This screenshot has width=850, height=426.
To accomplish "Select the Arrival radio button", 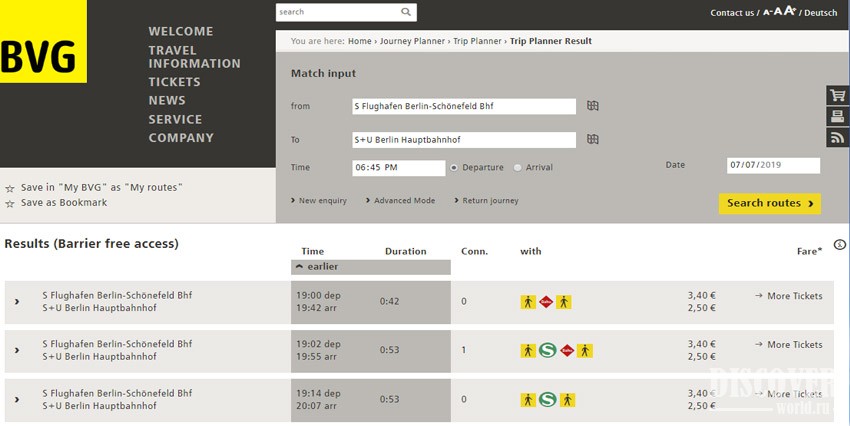I will tap(517, 167).
